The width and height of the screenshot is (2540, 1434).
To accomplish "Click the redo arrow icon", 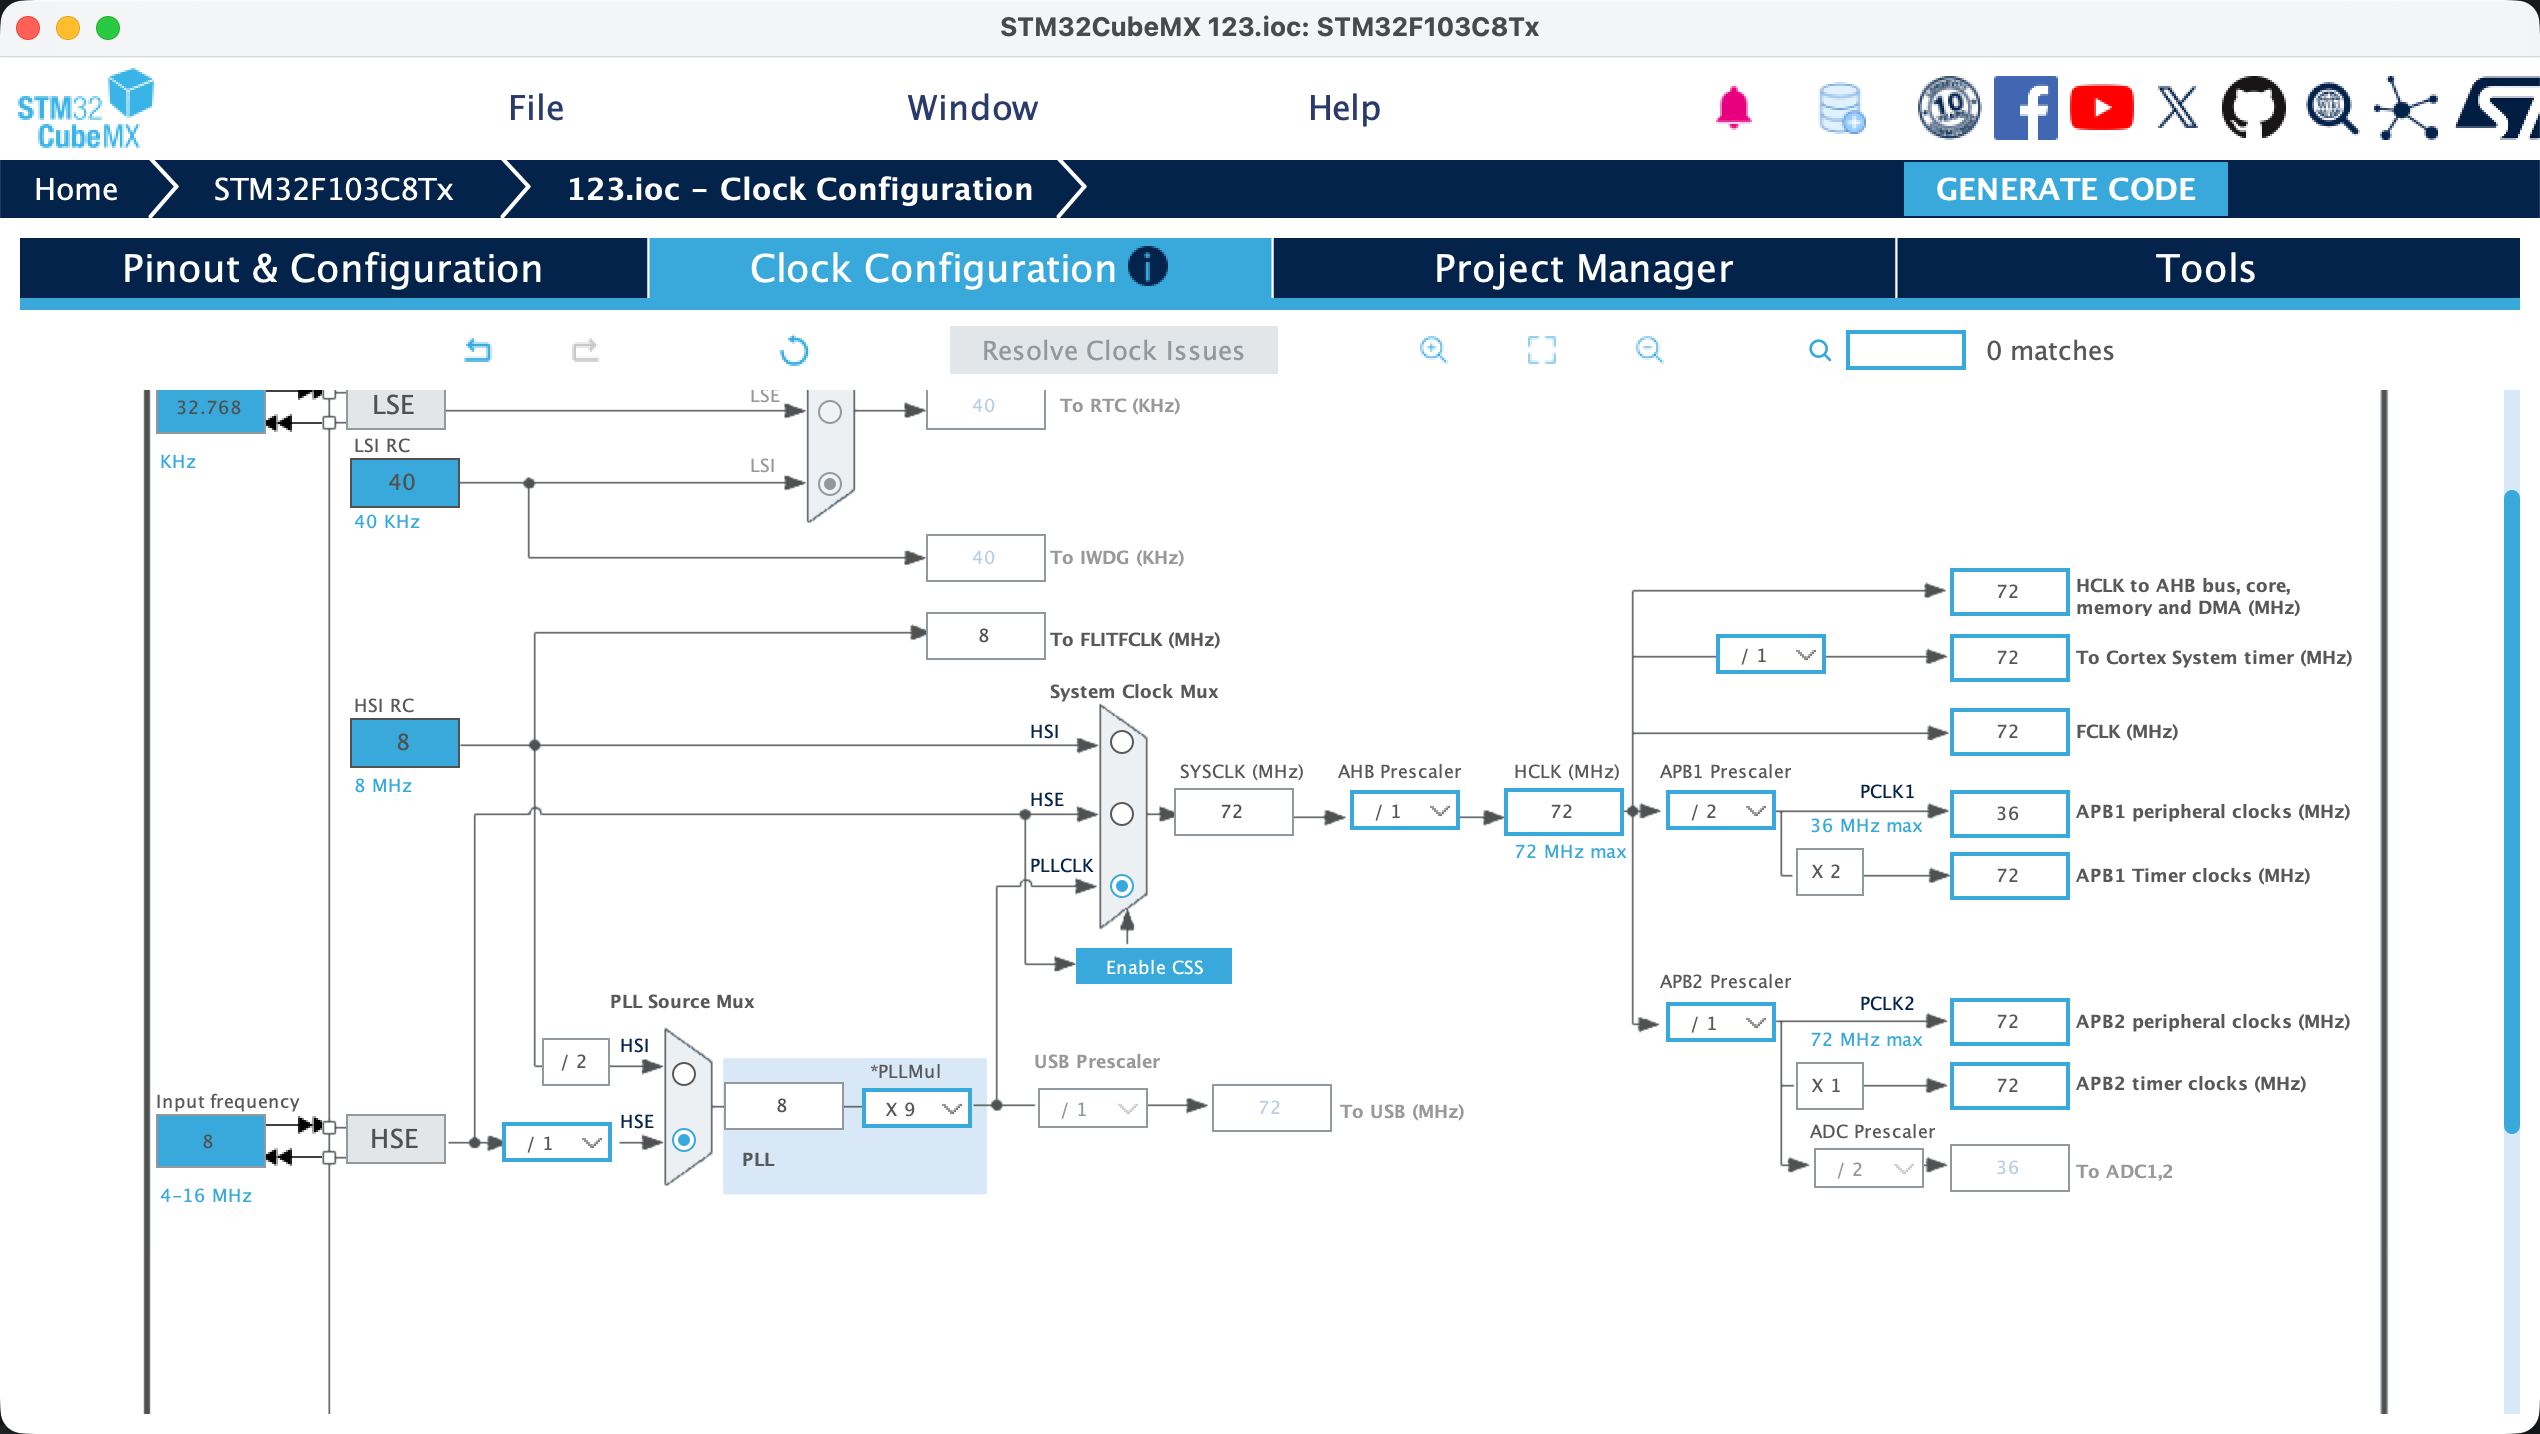I will click(x=585, y=350).
